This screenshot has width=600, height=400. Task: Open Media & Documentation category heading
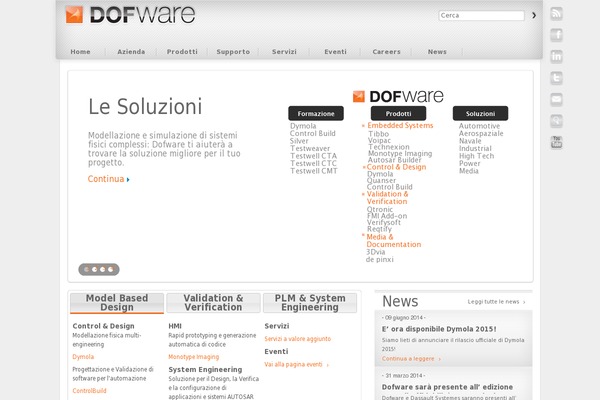[394, 240]
